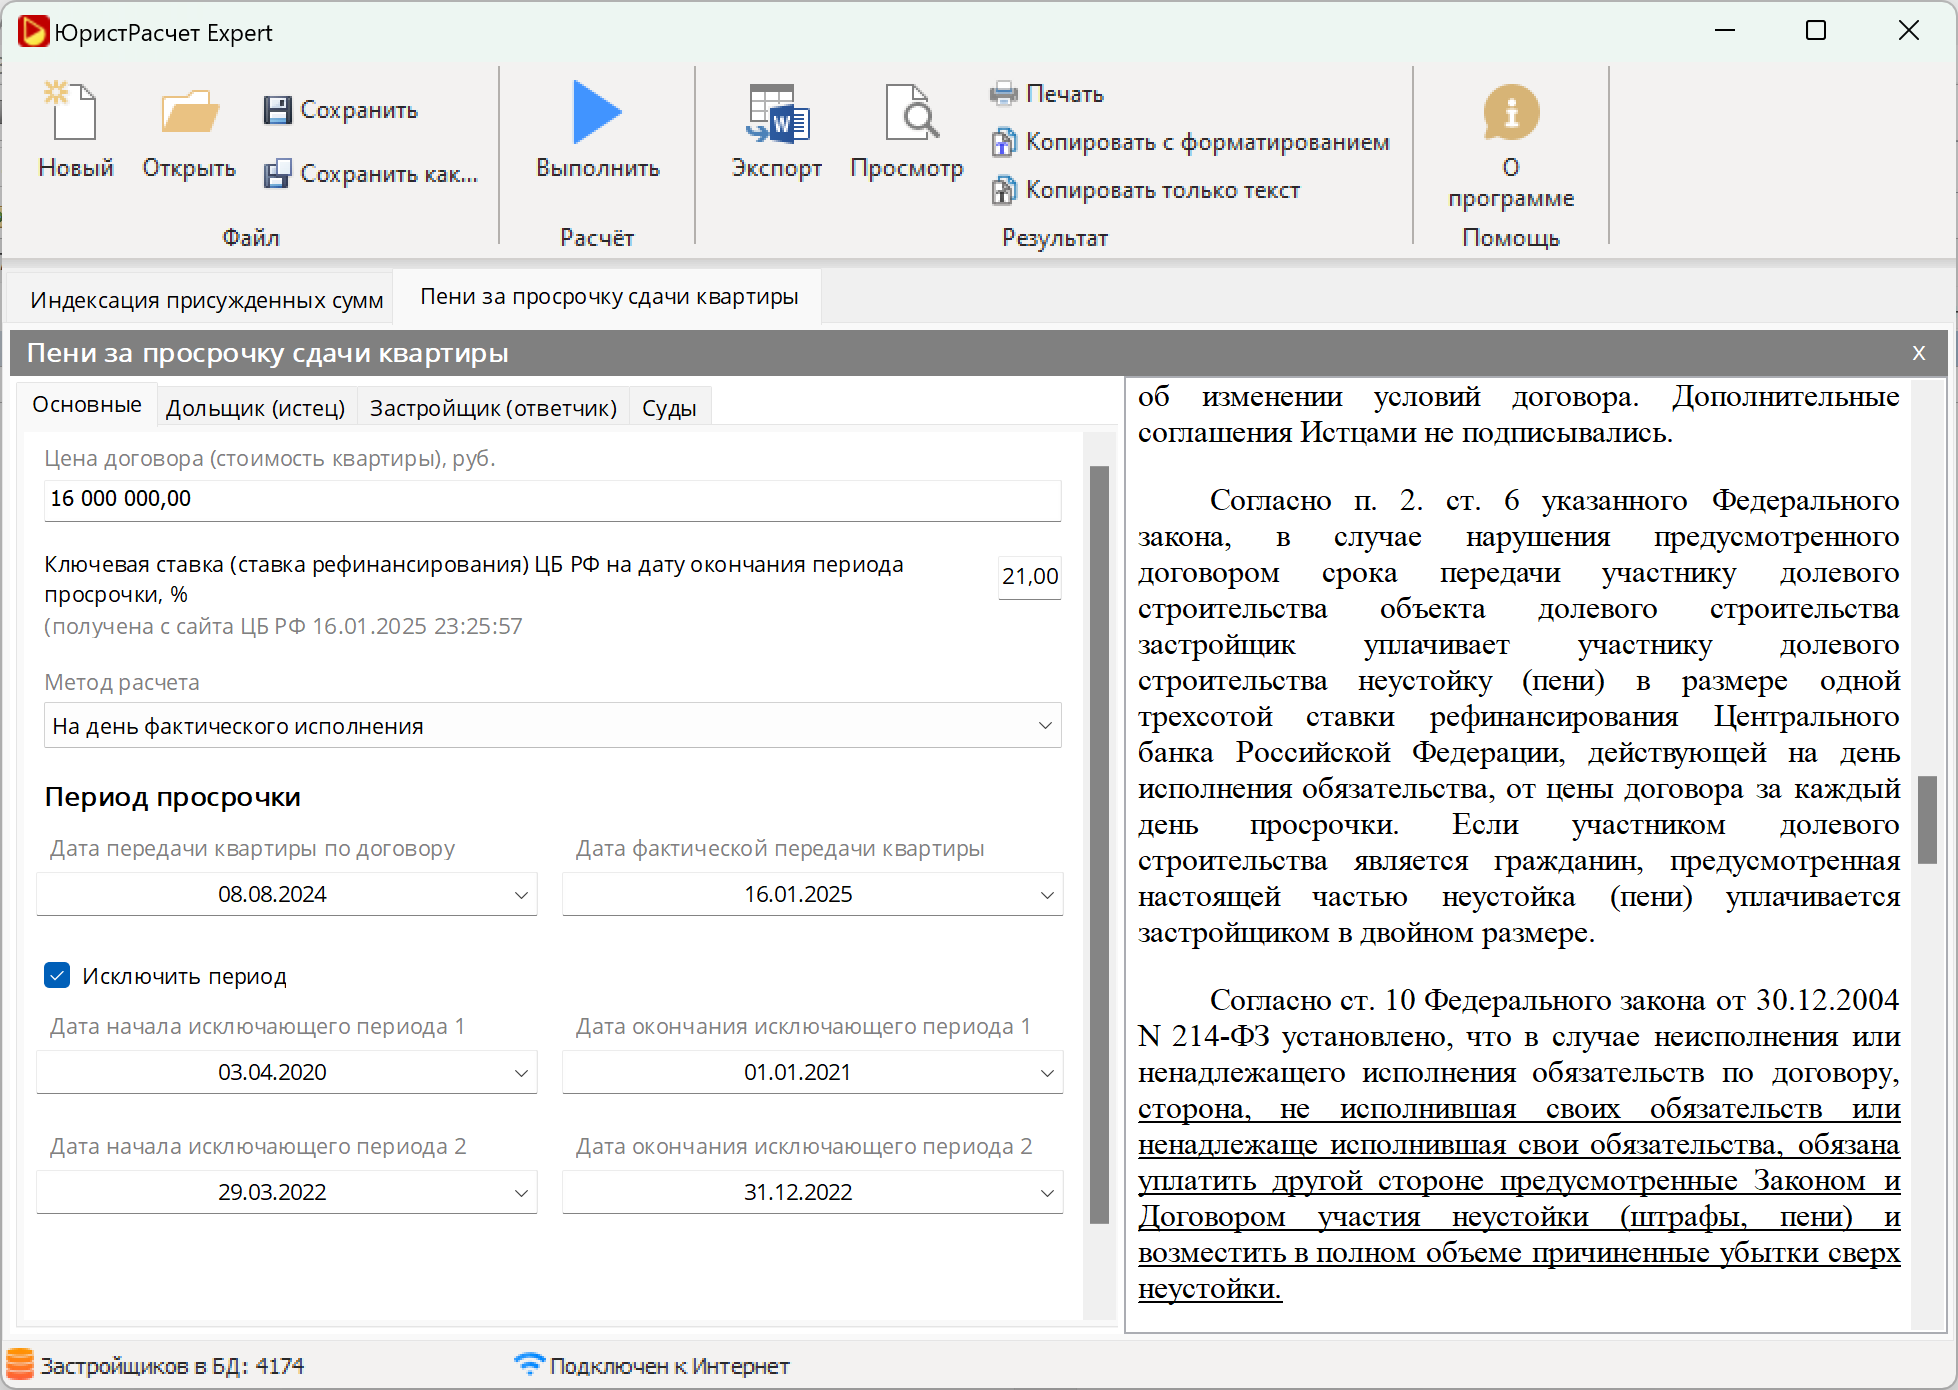Click the Период просрочки heading

tap(172, 797)
